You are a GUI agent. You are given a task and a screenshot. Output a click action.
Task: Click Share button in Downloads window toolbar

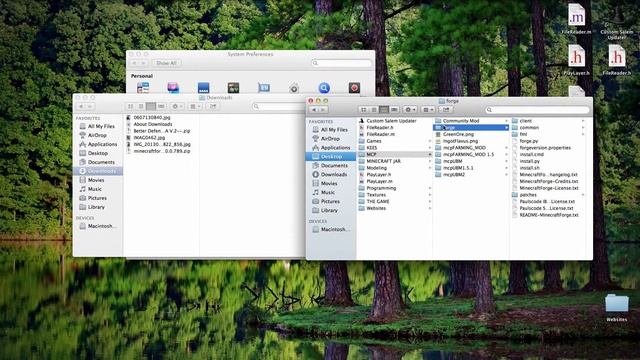213,106
